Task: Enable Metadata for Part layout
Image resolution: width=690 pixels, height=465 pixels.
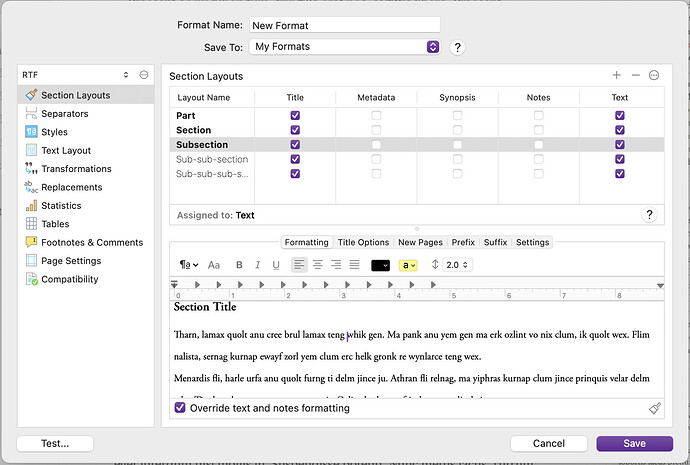Action: (376, 115)
